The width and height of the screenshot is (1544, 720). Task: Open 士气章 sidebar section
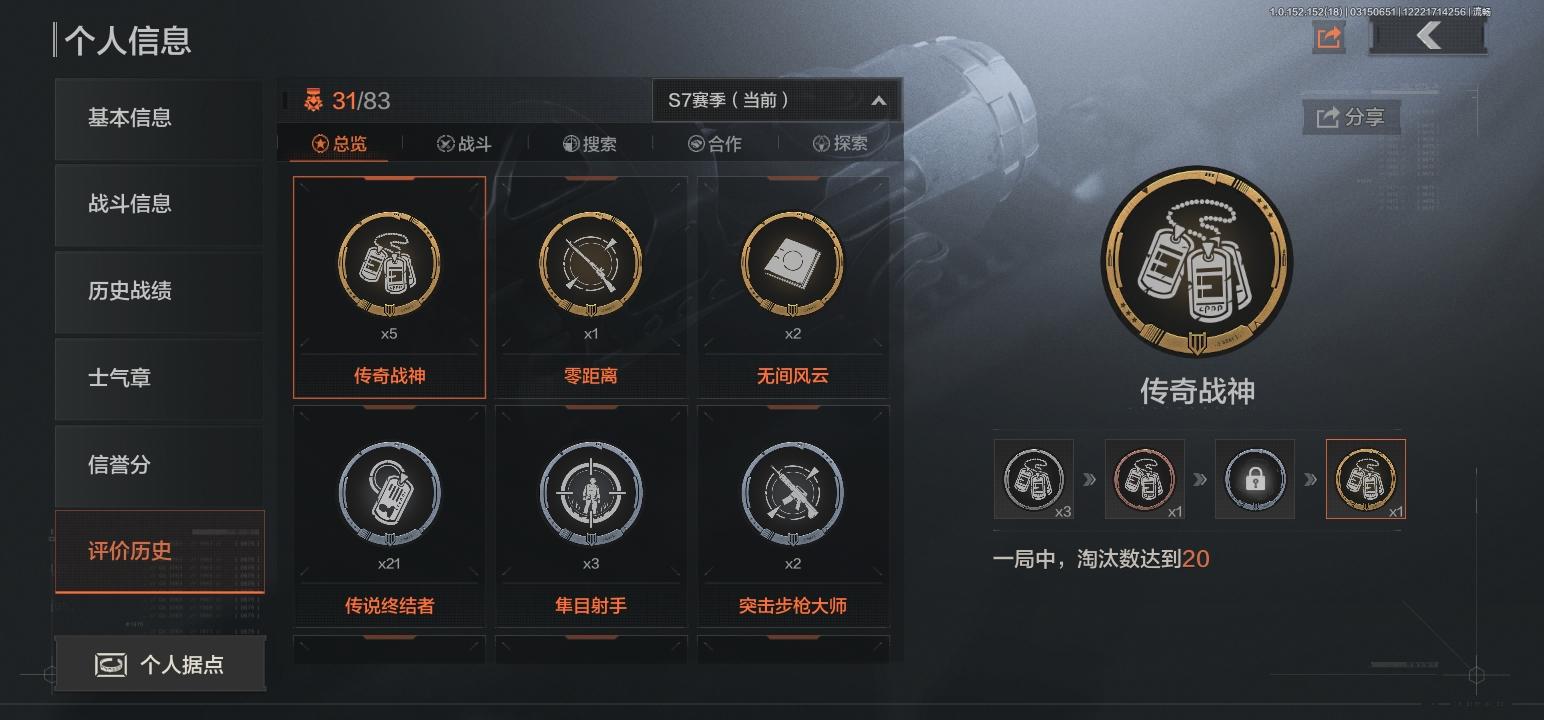tap(160, 378)
